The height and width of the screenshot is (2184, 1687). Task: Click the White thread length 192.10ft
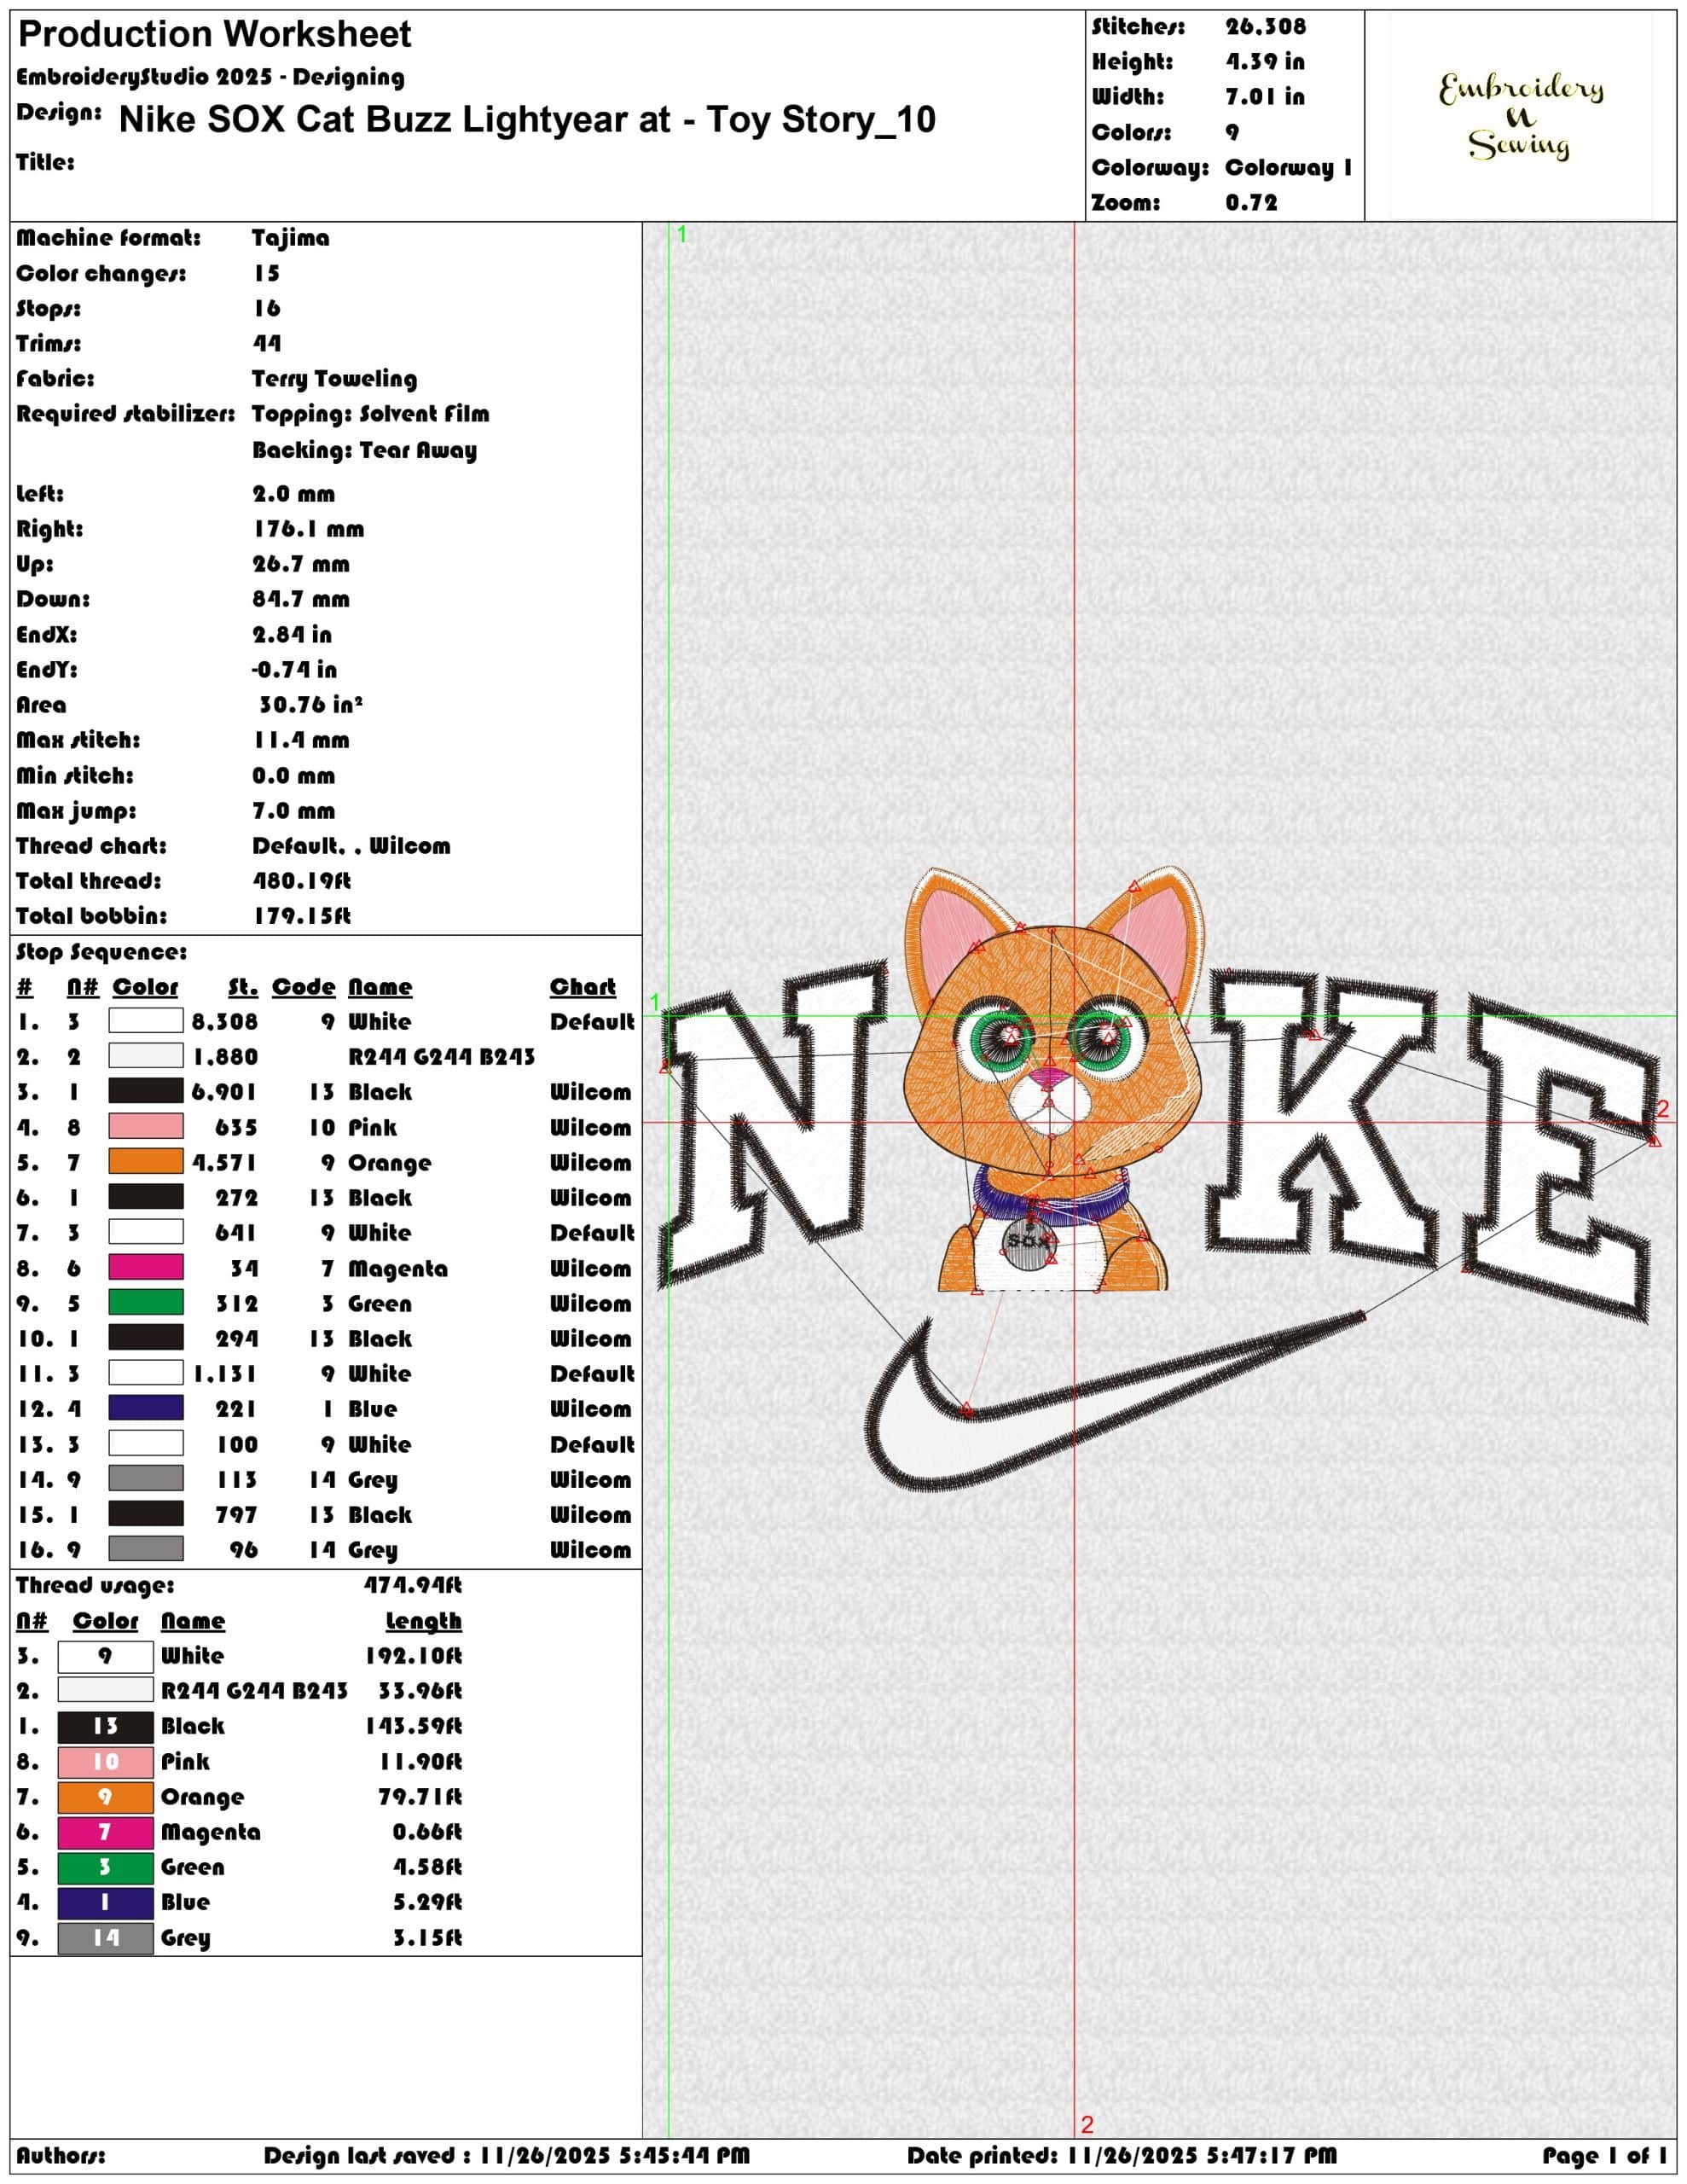[x=413, y=1656]
